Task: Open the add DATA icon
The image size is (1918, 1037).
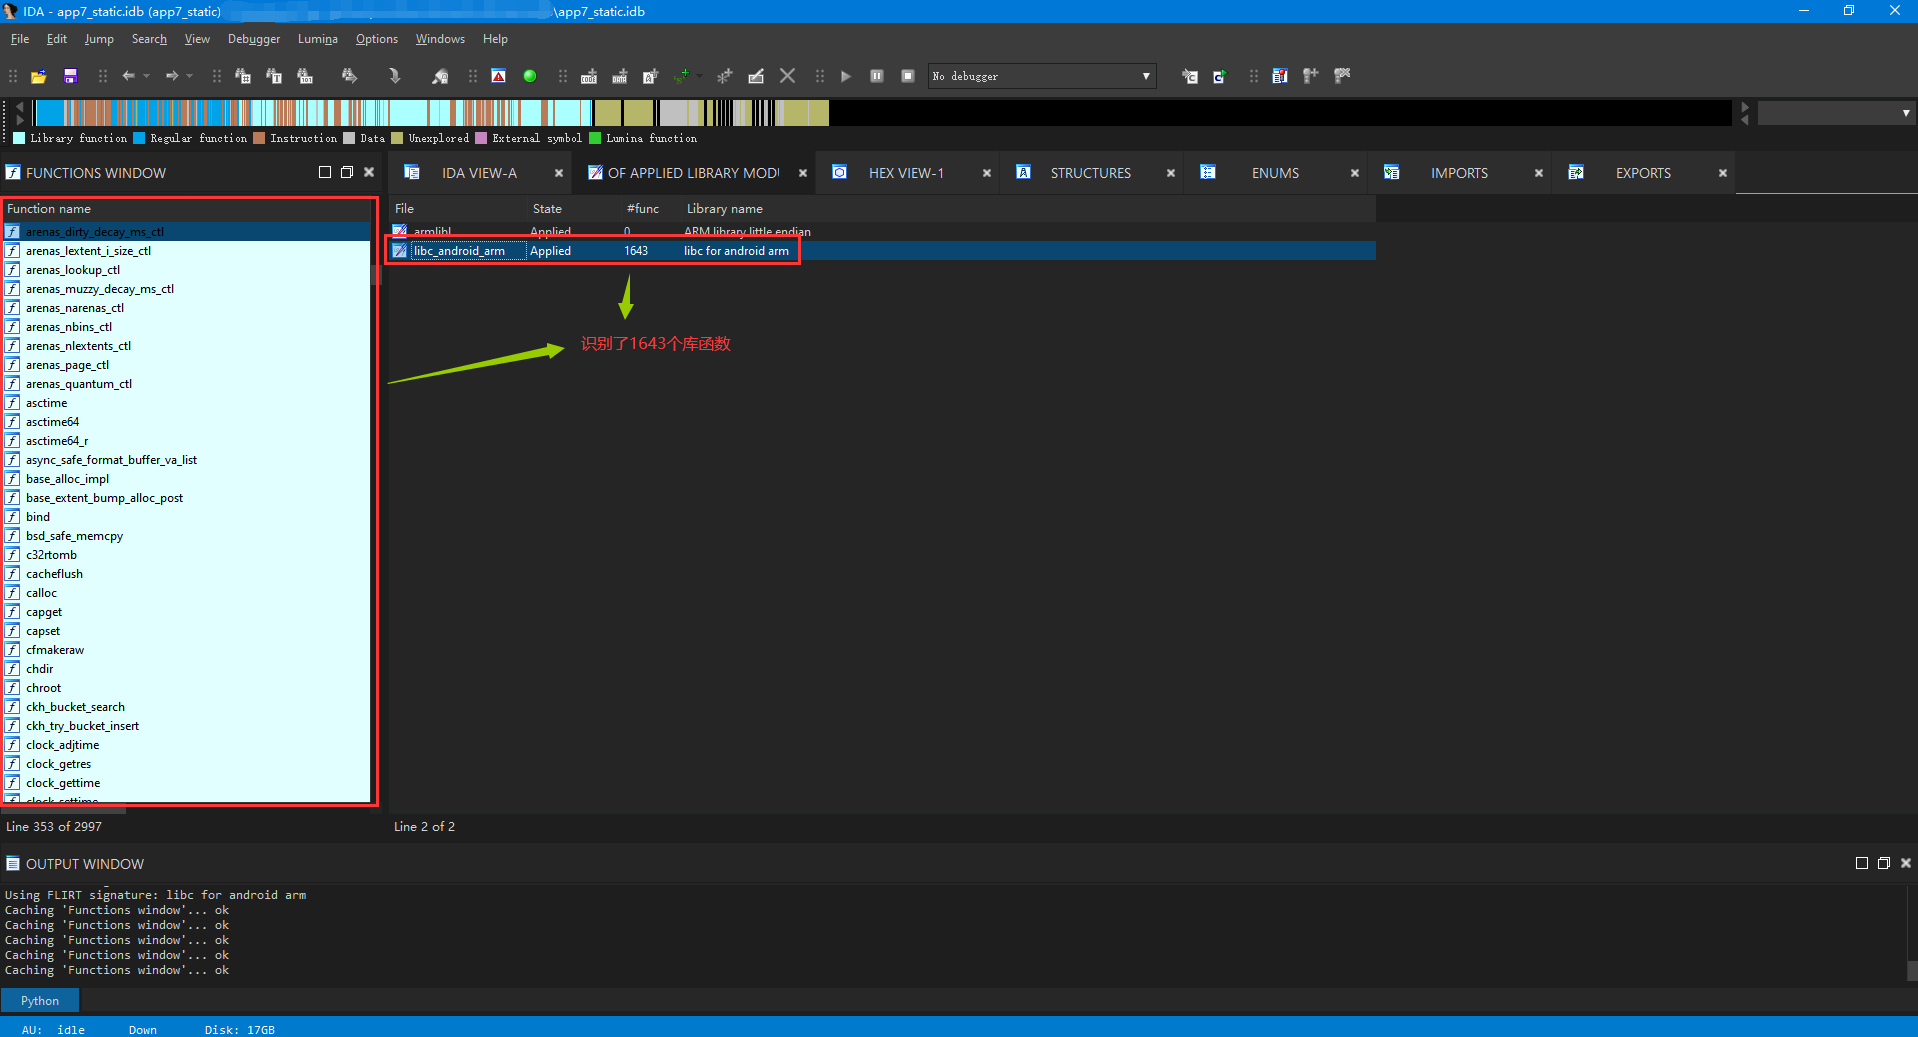Action: pos(620,76)
